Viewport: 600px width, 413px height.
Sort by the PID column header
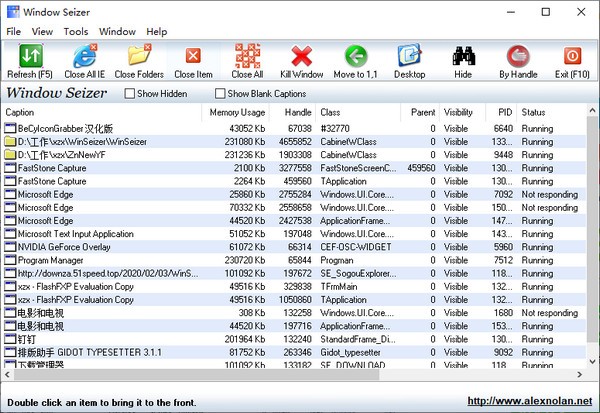(501, 112)
